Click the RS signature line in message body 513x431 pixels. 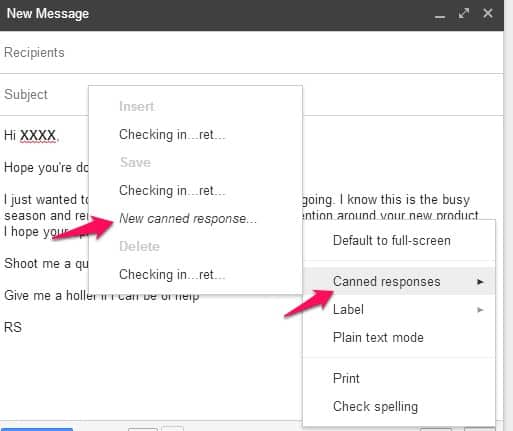(13, 327)
